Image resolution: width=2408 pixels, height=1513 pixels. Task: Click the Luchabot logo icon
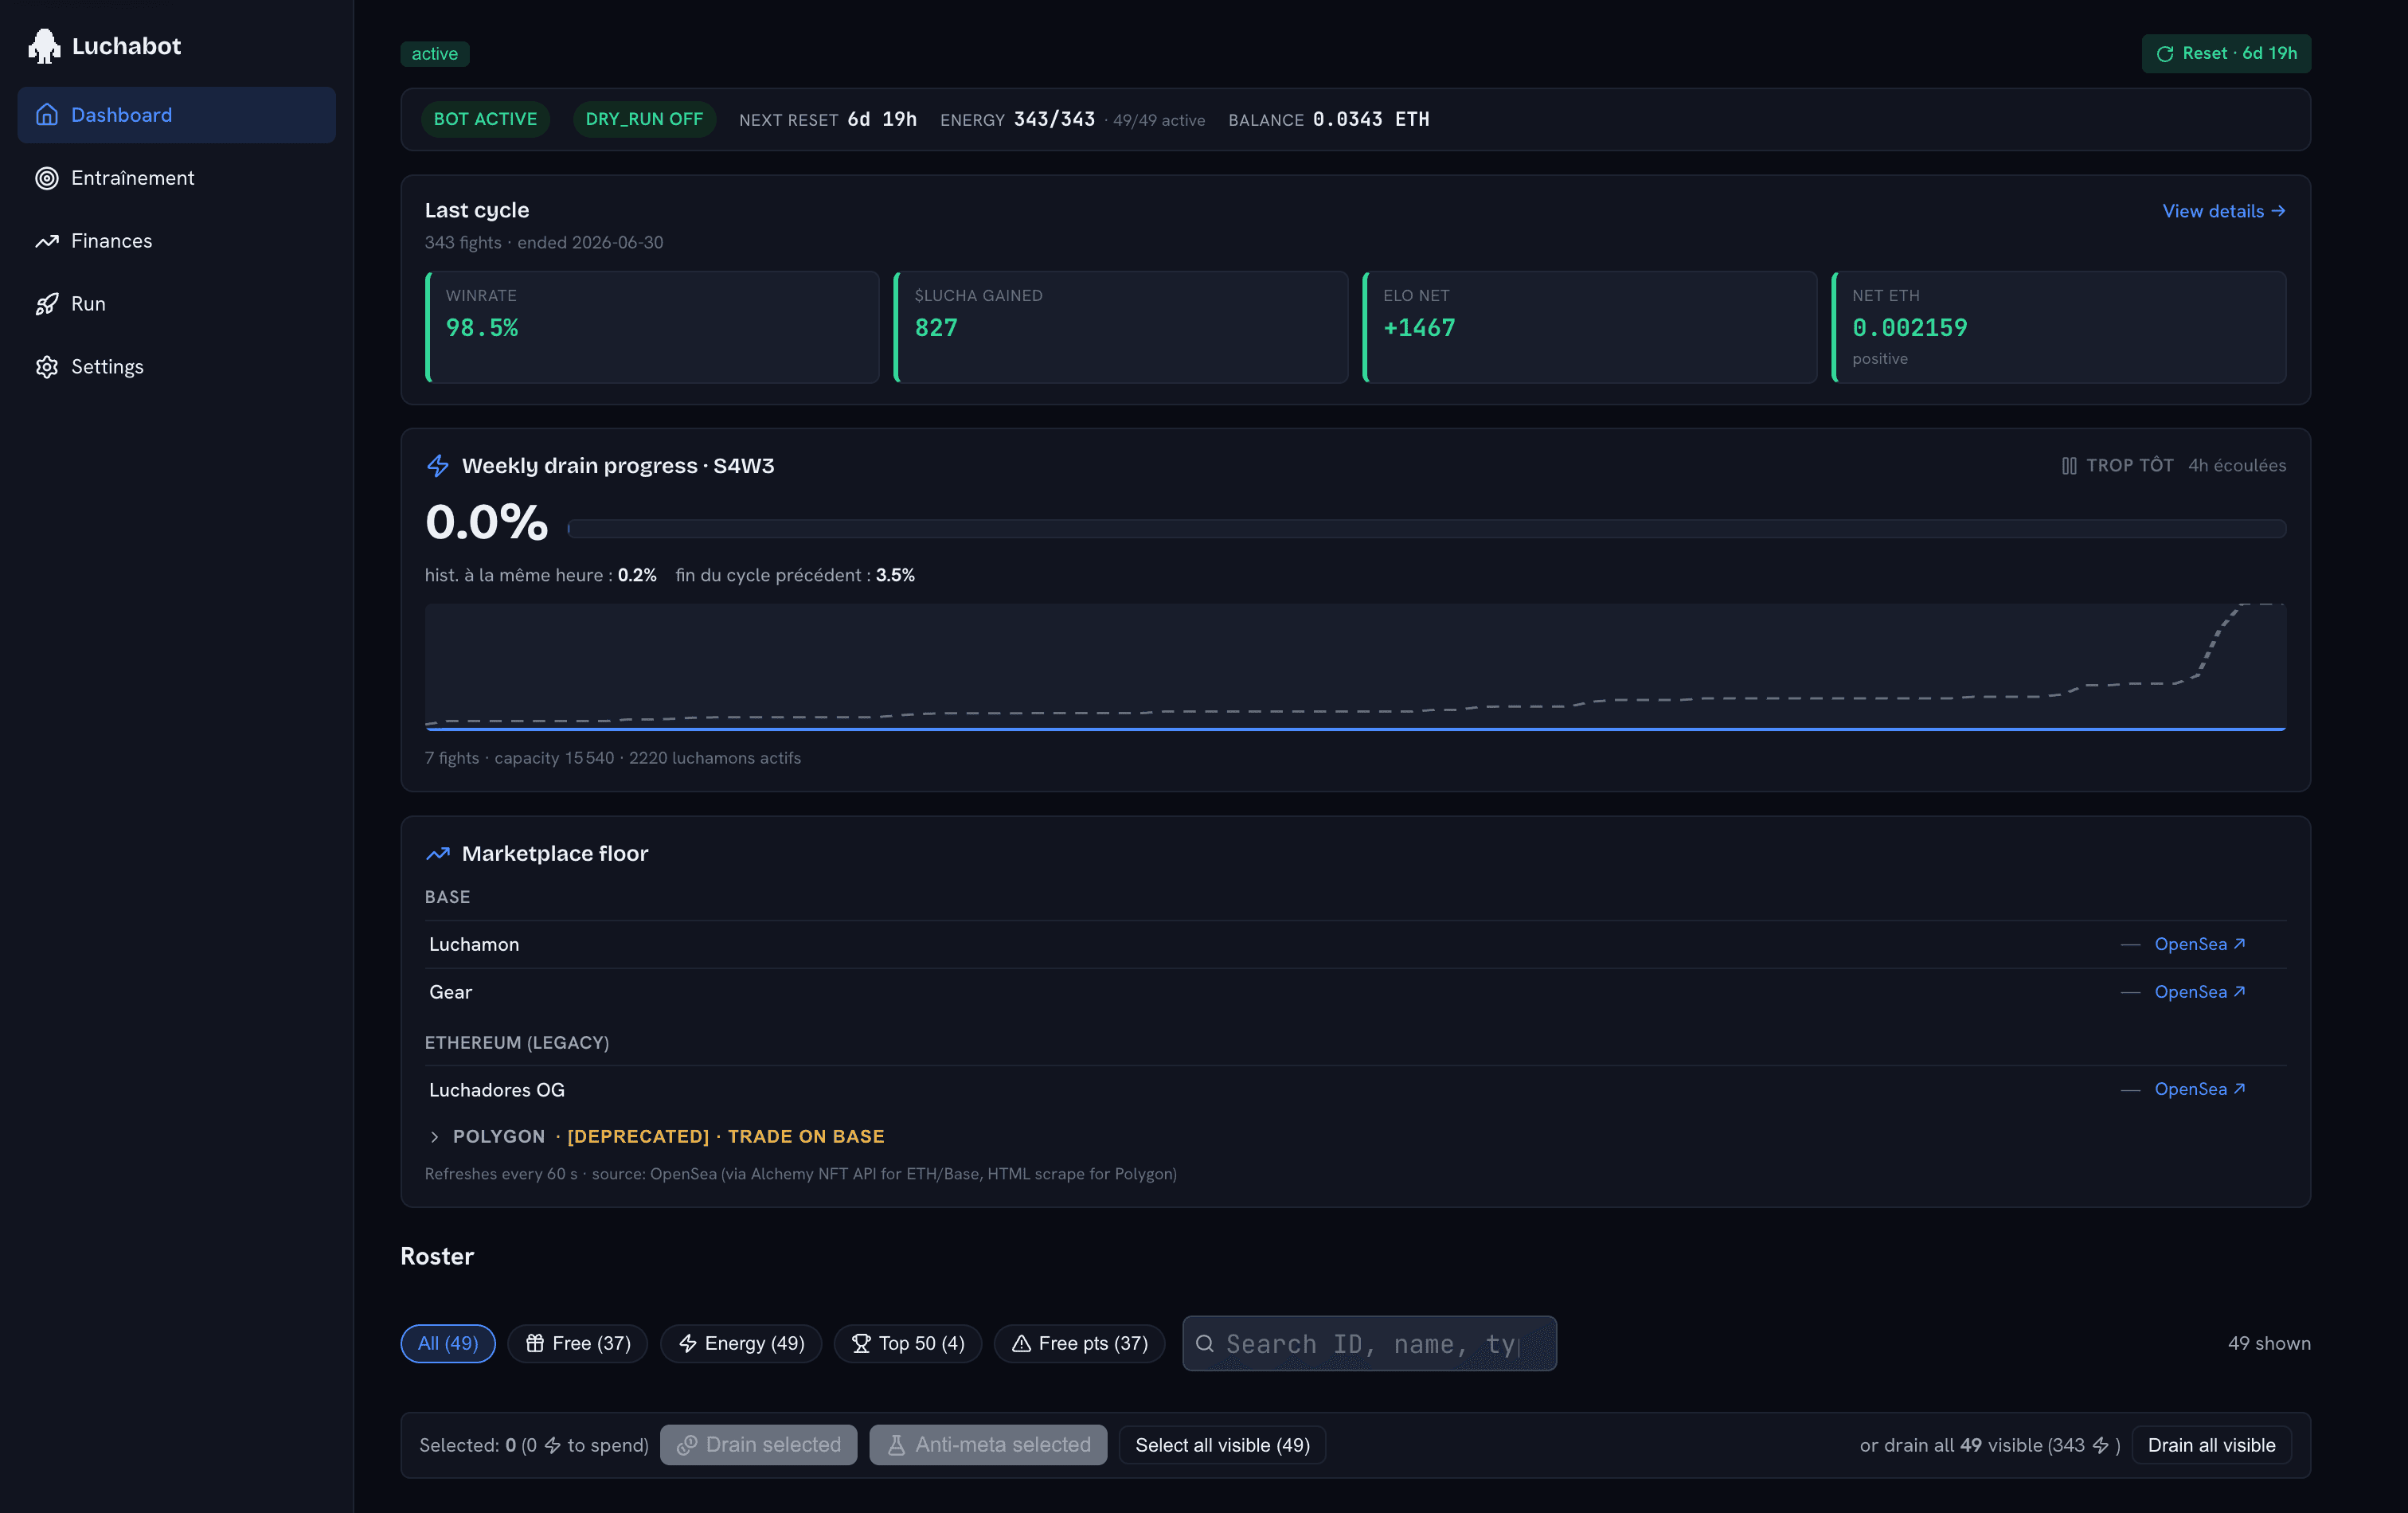(x=44, y=46)
